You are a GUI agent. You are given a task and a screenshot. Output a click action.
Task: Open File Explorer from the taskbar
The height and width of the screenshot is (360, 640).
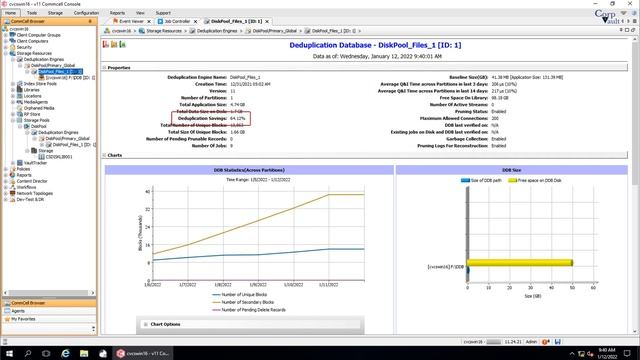click(x=84, y=353)
